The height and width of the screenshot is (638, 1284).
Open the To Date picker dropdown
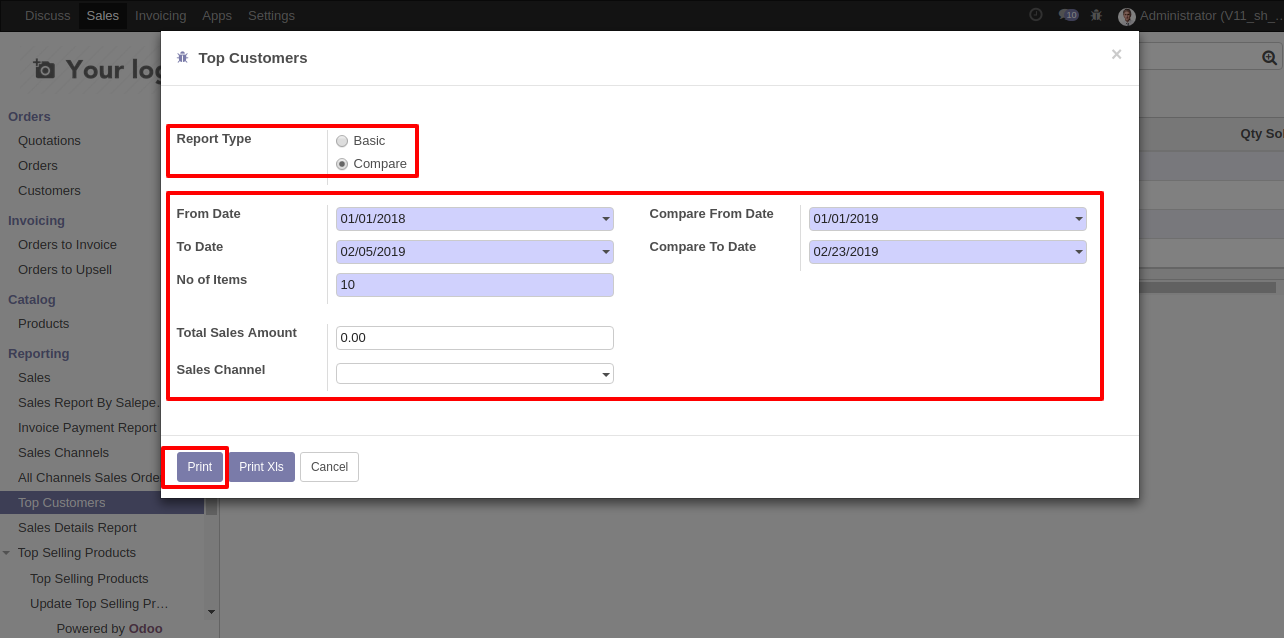[x=606, y=252]
